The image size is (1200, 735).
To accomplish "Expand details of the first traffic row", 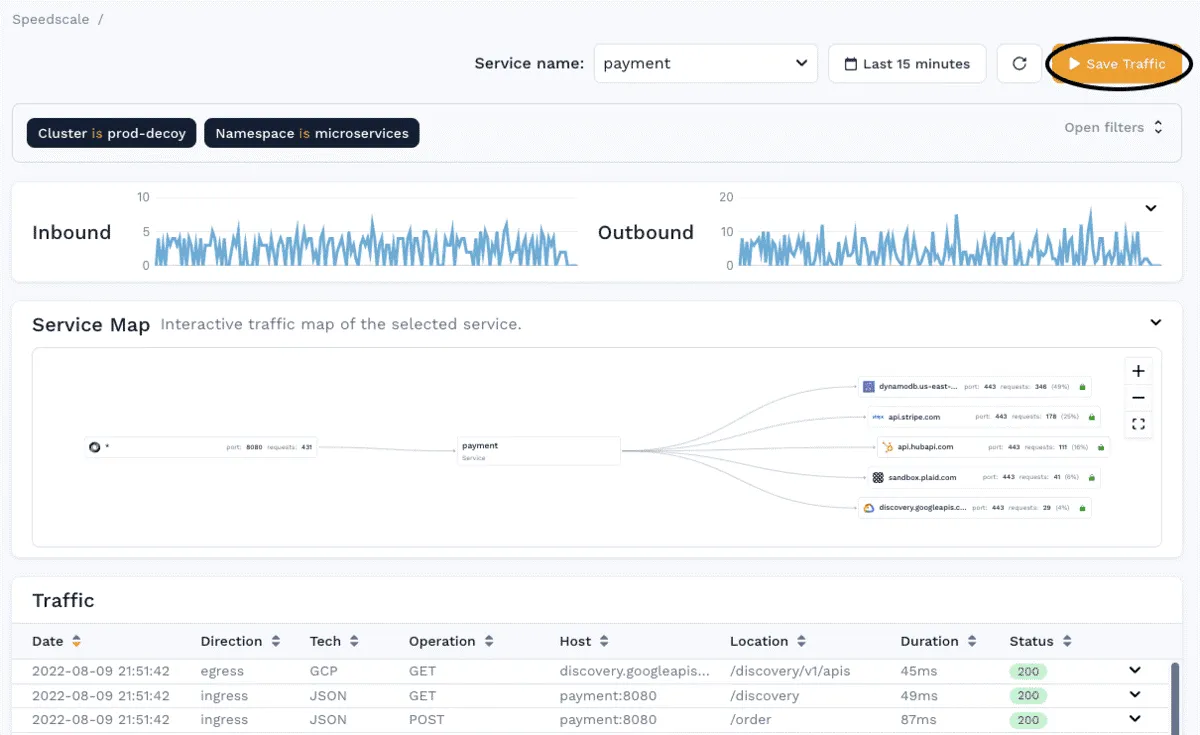I will point(1135,670).
